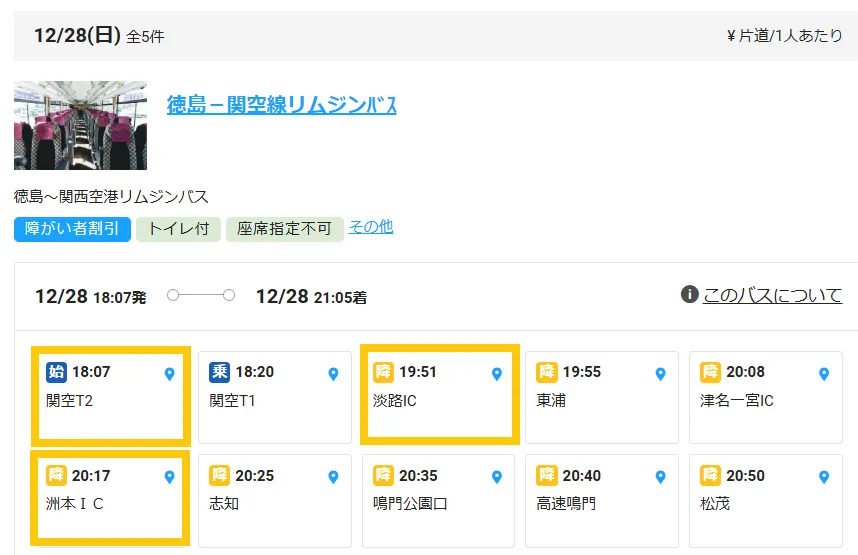Click the その他 link
The width and height of the screenshot is (858, 555).
point(371,227)
